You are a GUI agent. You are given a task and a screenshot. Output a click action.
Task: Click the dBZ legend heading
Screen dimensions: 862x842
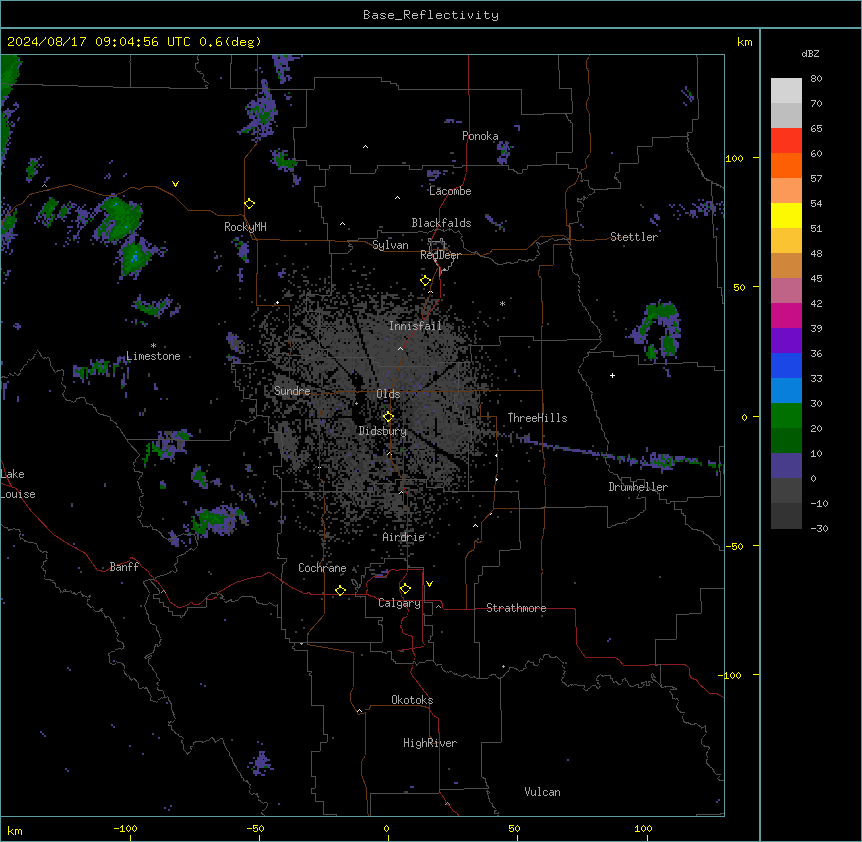click(x=810, y=53)
